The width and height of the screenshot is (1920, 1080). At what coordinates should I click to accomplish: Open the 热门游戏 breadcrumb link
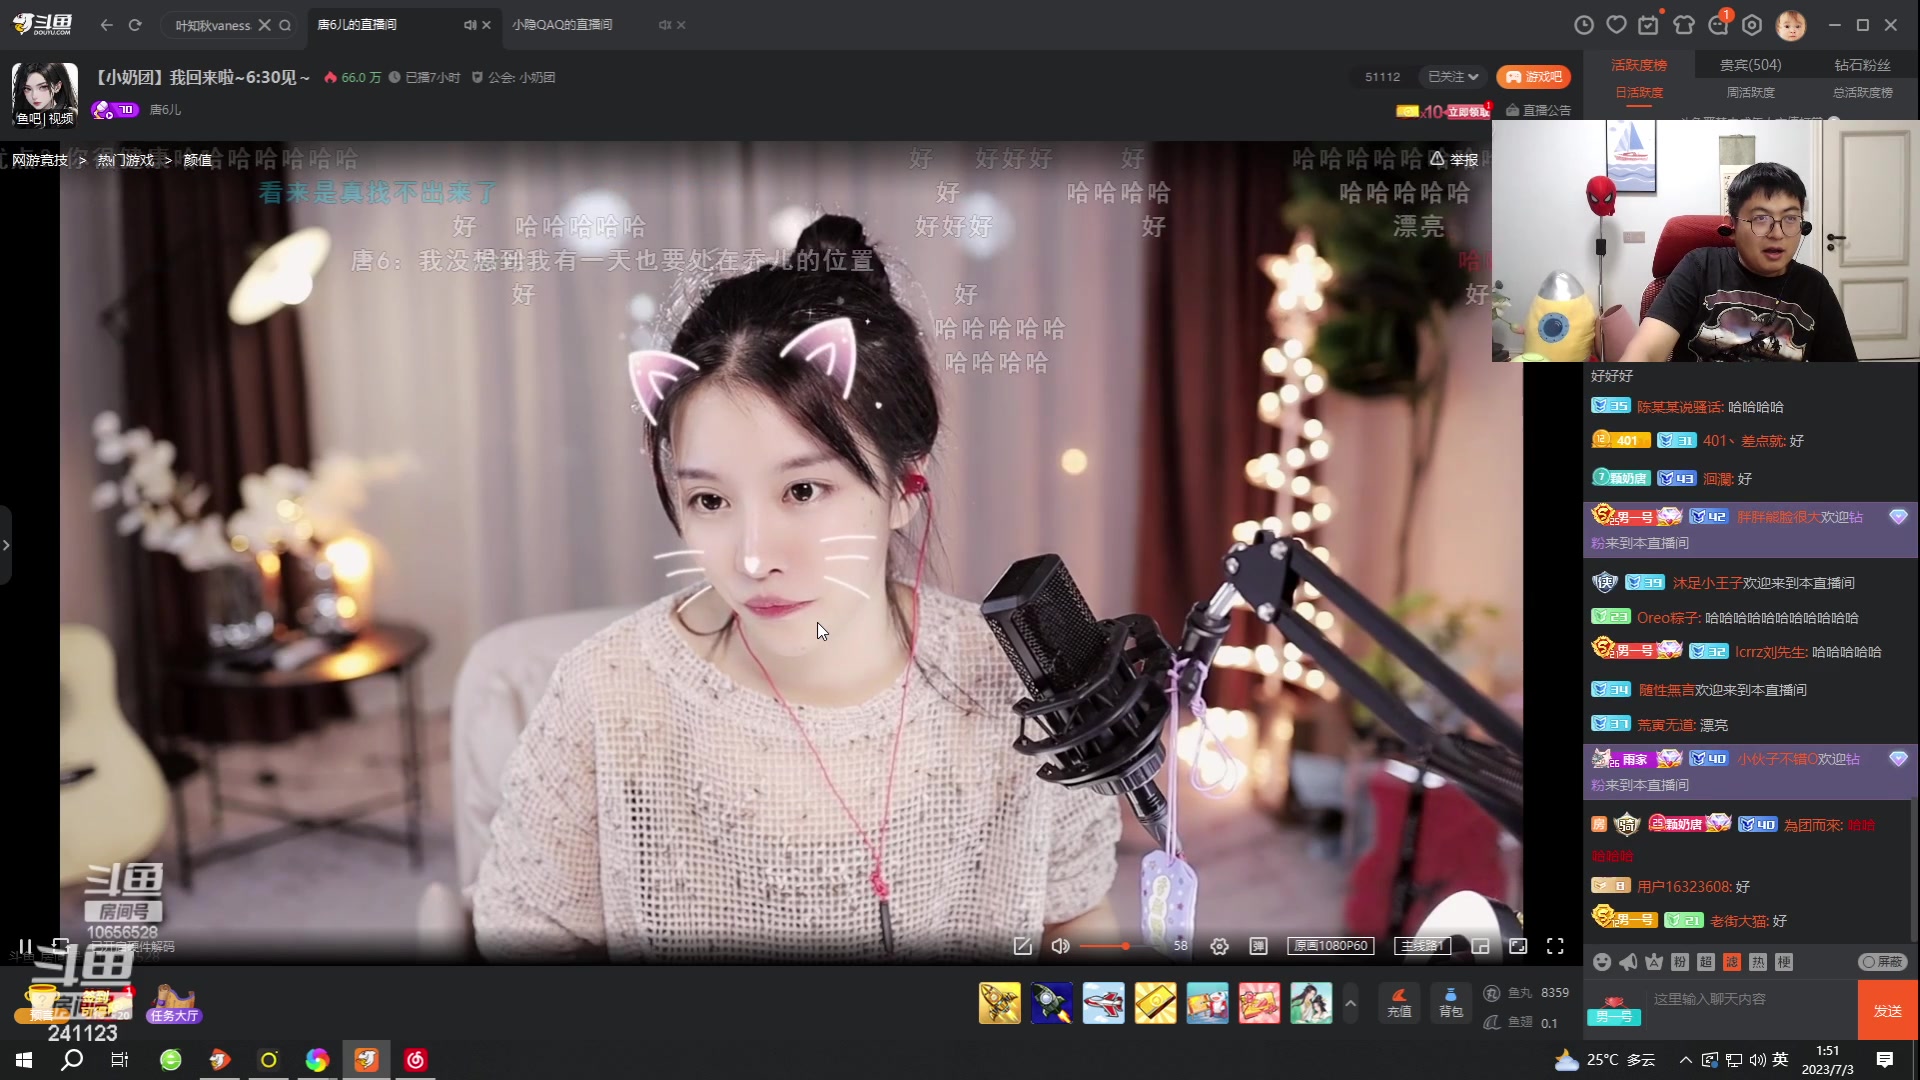[x=125, y=160]
